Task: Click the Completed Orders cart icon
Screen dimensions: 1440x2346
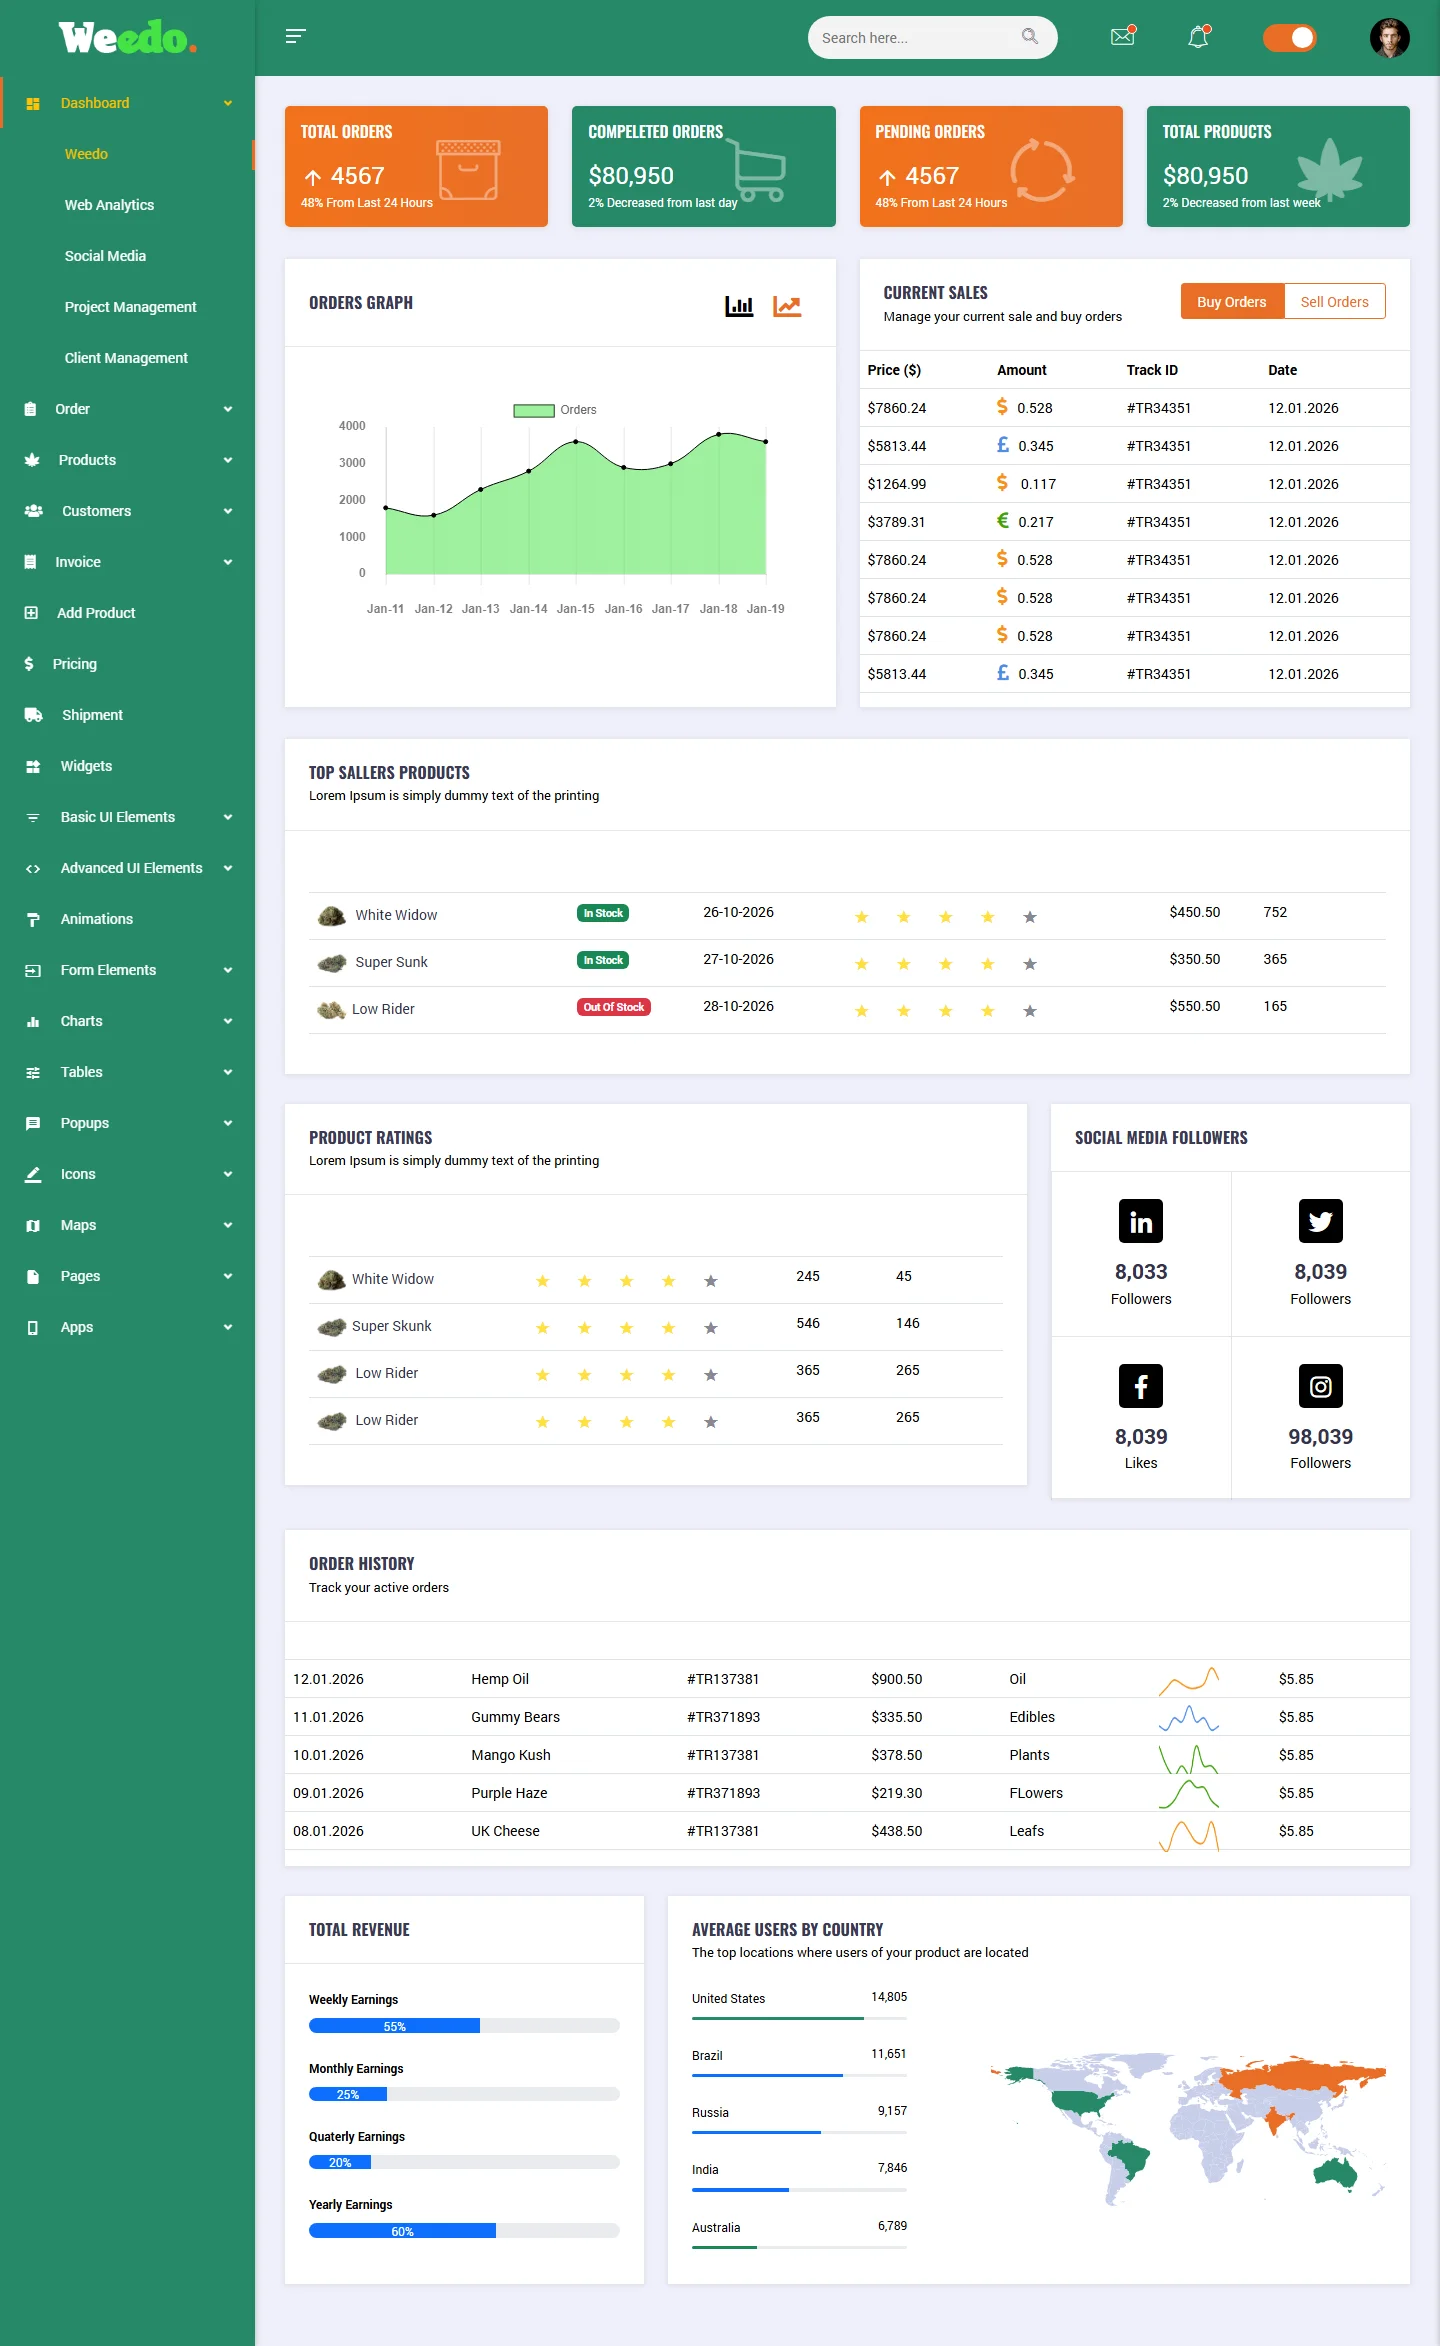Action: [757, 170]
